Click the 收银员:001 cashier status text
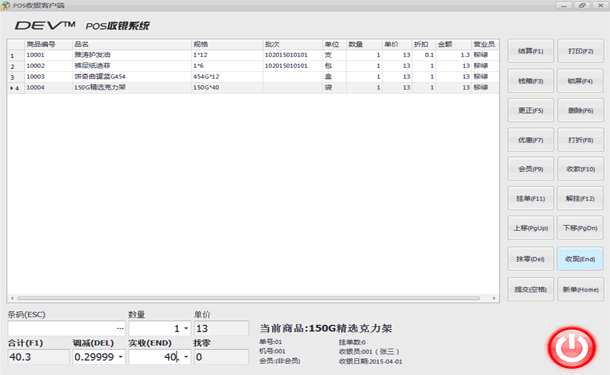 tap(369, 352)
